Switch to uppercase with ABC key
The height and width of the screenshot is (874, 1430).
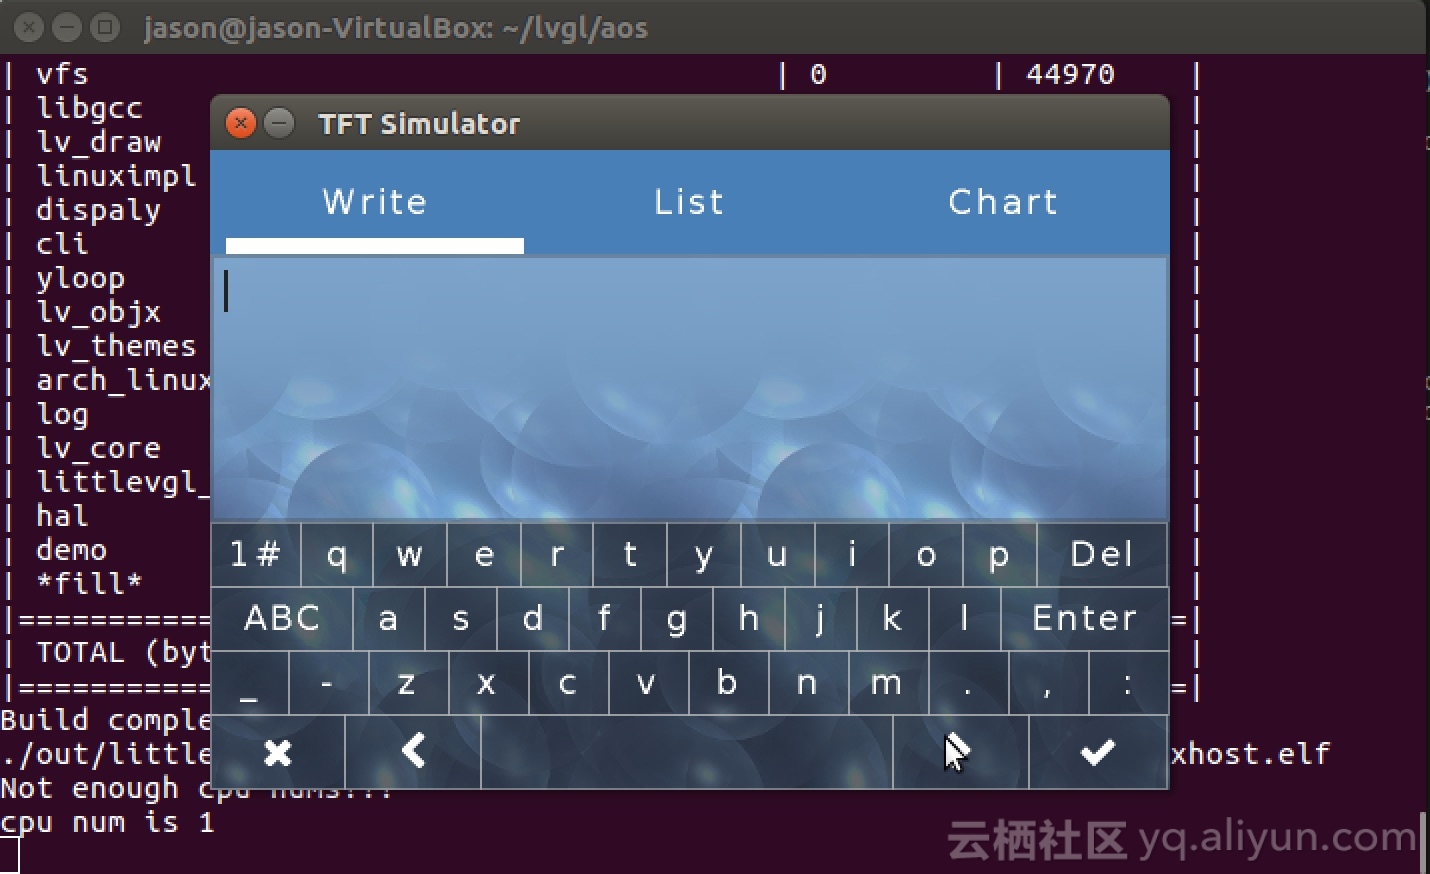pos(282,619)
